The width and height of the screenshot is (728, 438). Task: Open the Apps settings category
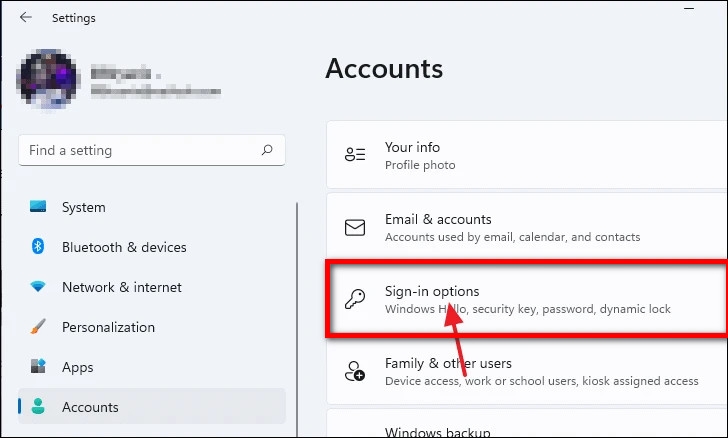pos(152,366)
